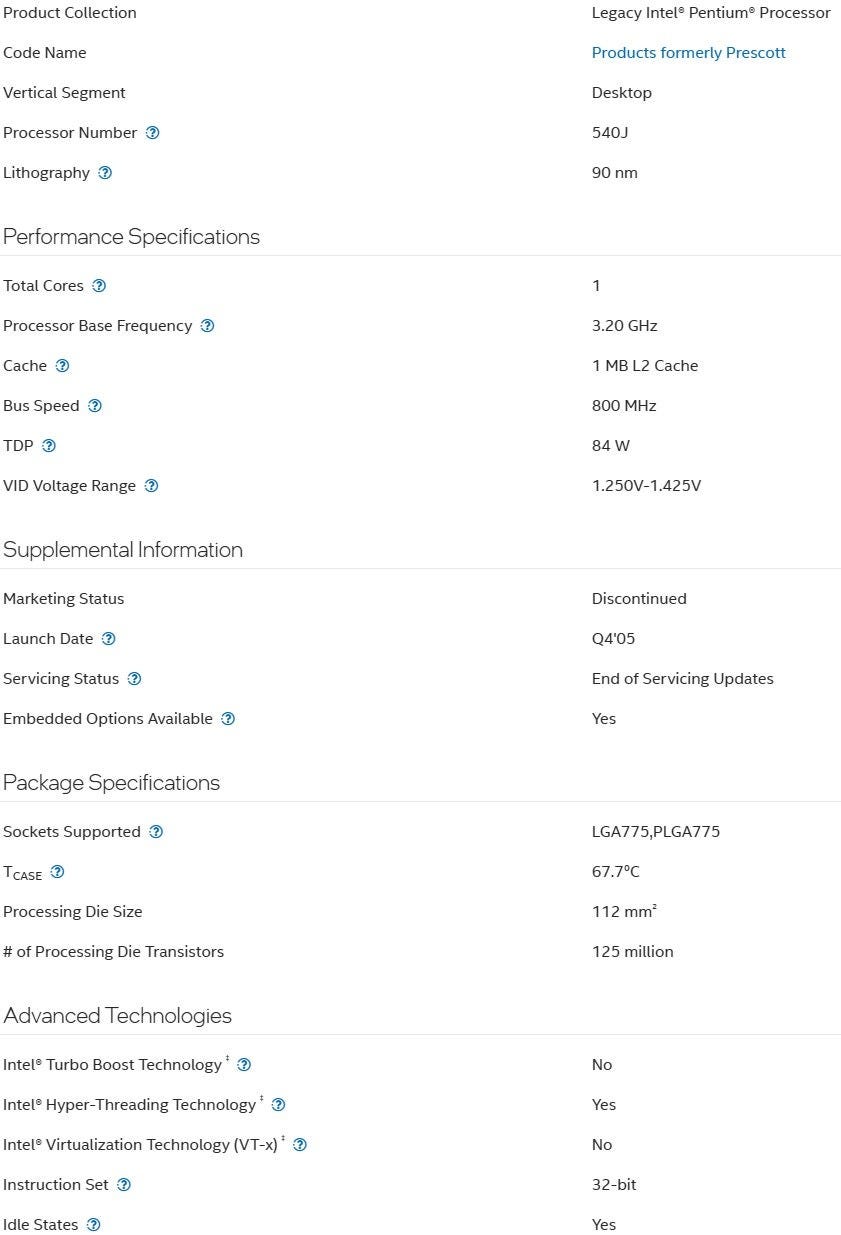Open Bus Speed info icon
The width and height of the screenshot is (841, 1235).
click(95, 406)
